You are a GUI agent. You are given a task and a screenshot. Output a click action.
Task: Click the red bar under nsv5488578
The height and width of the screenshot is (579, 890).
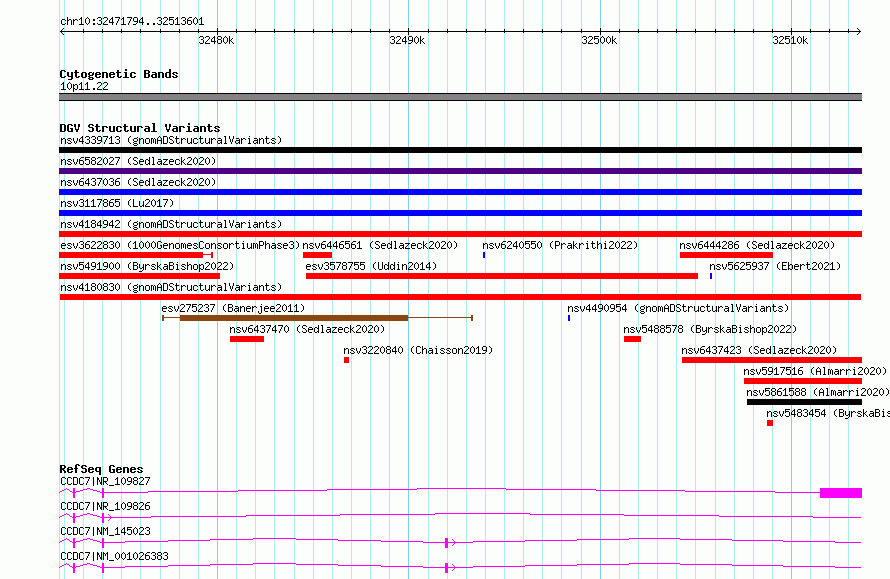point(632,339)
